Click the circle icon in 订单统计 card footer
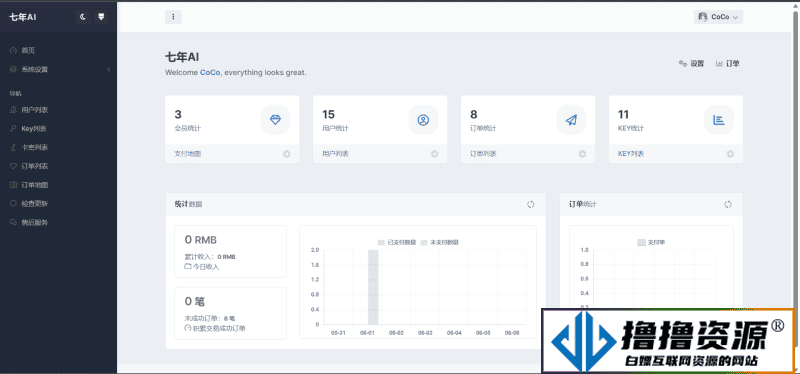 click(582, 154)
